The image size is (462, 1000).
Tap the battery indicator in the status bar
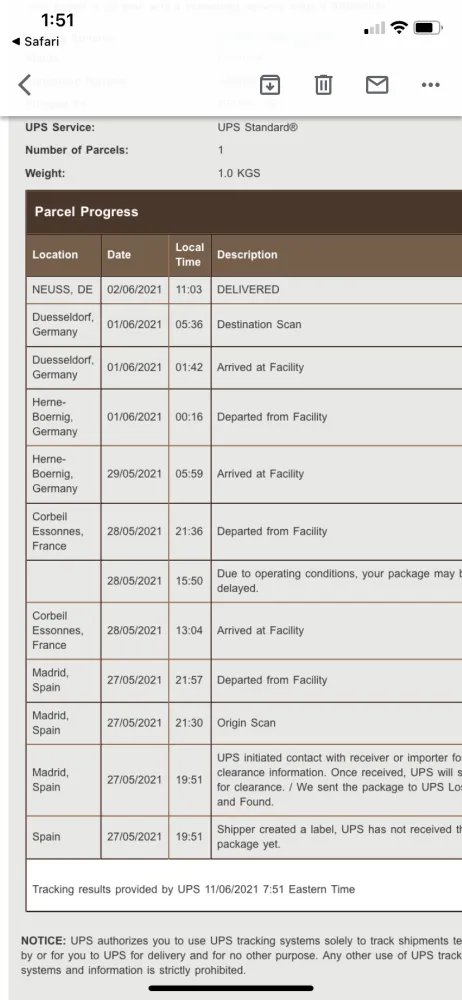[x=428, y=27]
